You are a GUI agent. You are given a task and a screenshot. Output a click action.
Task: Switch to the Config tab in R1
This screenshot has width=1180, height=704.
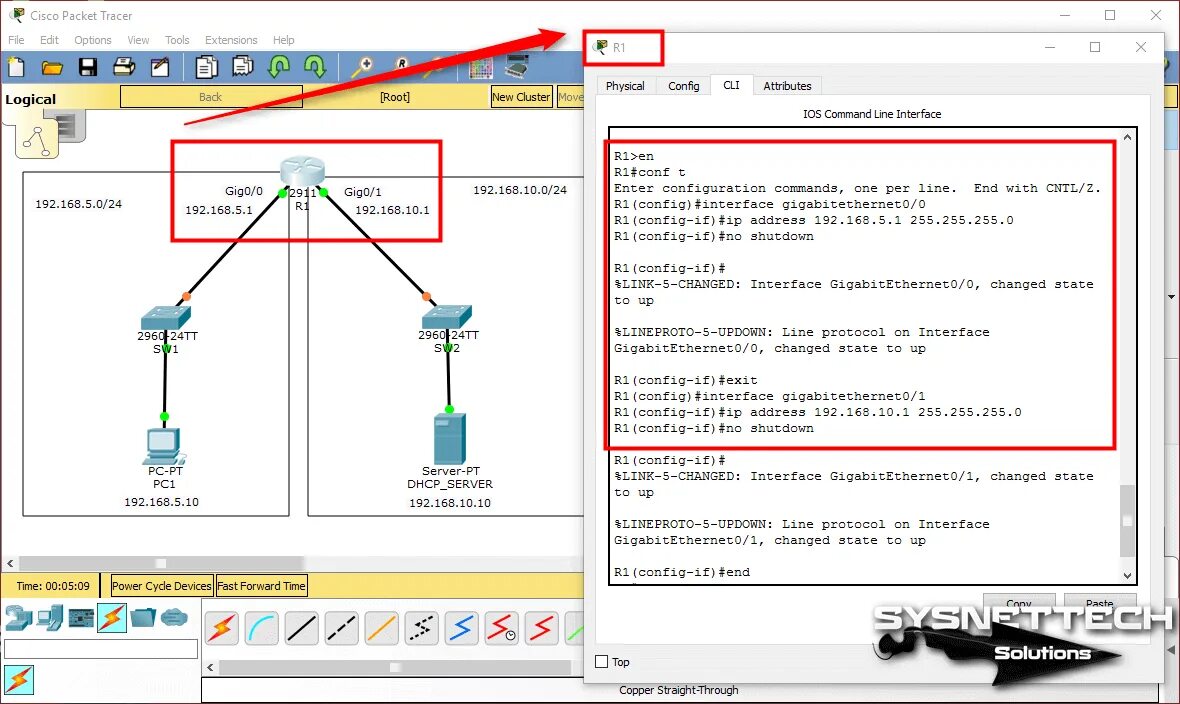point(683,86)
